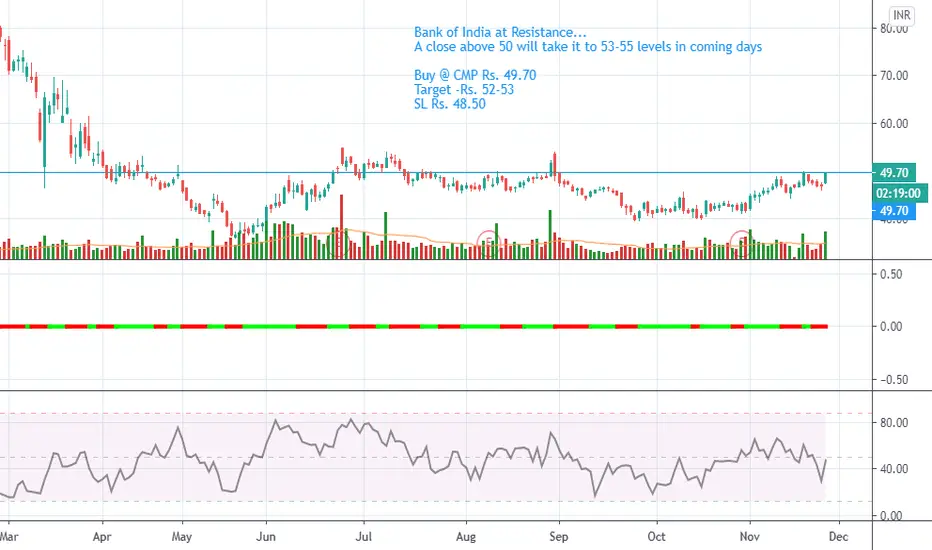The width and height of the screenshot is (932, 550).
Task: Select the 'Bank of India at Resistance...' text
Action: 500,32
